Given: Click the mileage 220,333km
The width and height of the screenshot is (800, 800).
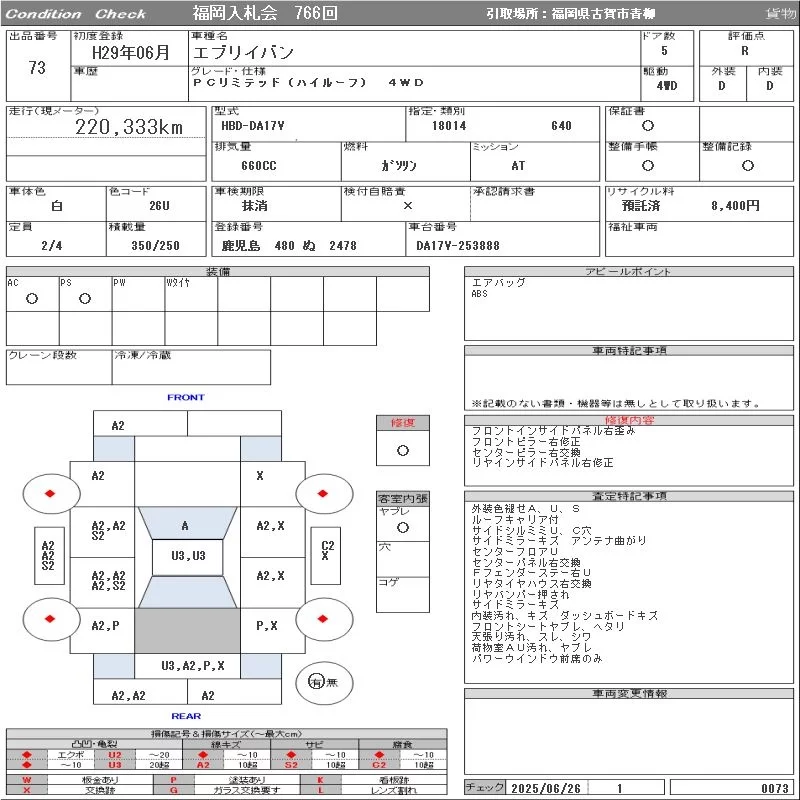Looking at the screenshot, I should coord(129,127).
